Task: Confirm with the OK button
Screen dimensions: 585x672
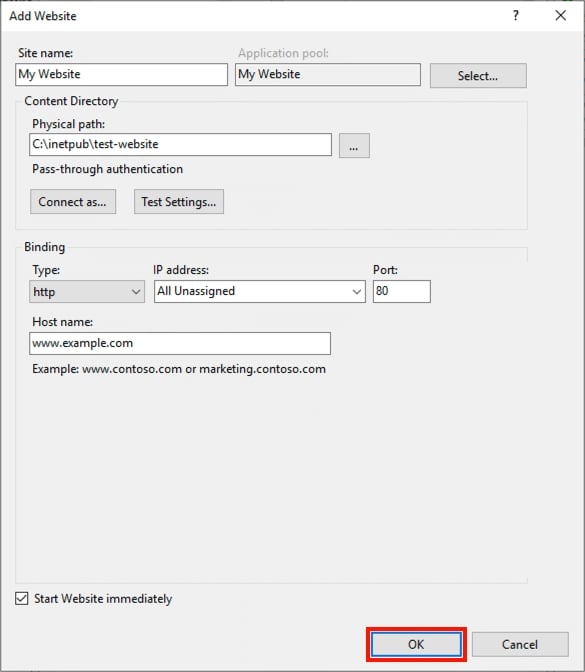Action: (416, 644)
